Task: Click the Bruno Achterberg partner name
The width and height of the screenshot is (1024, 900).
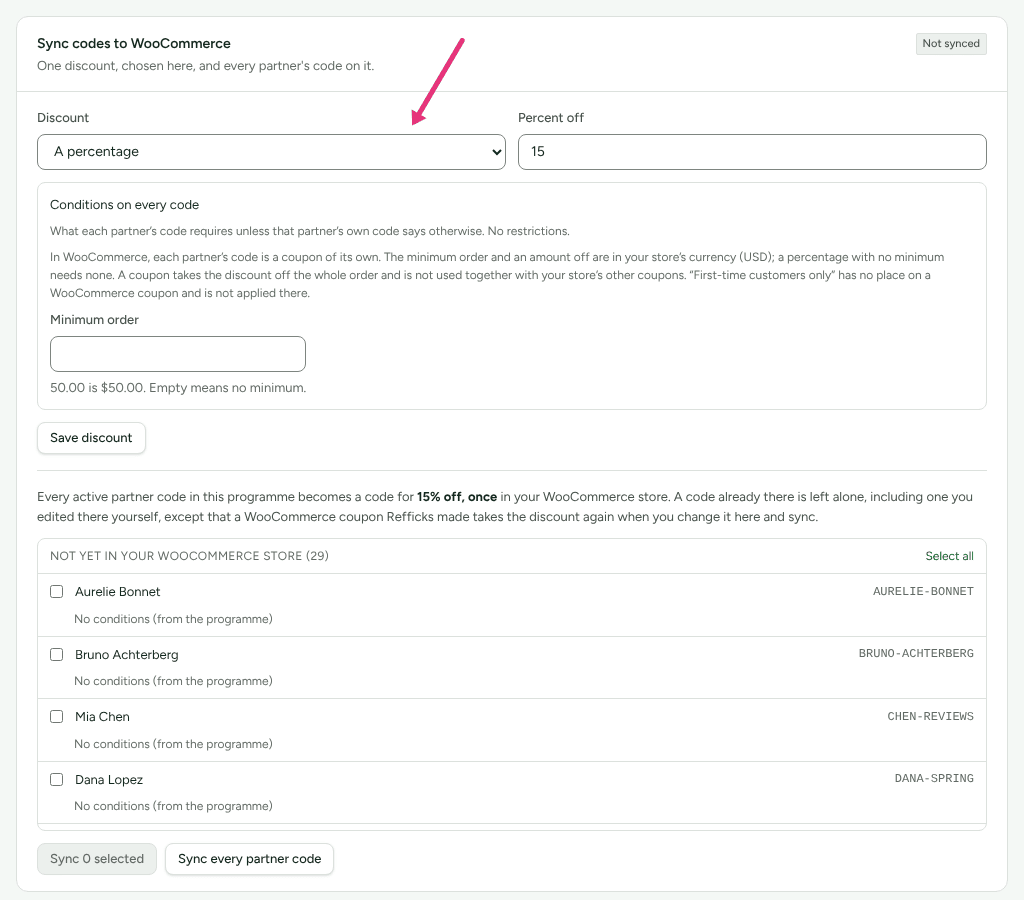Action: tap(127, 654)
